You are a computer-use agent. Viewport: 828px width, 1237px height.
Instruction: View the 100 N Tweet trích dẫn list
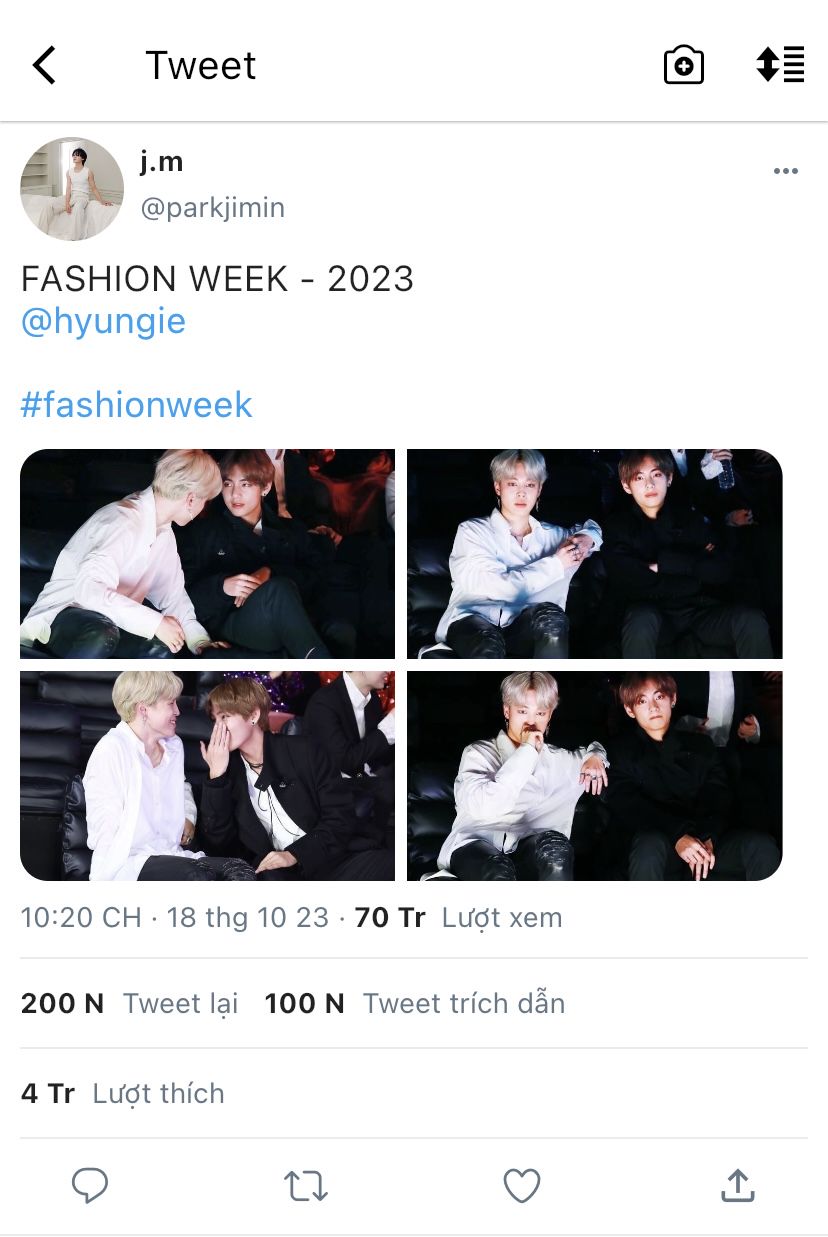point(415,1004)
